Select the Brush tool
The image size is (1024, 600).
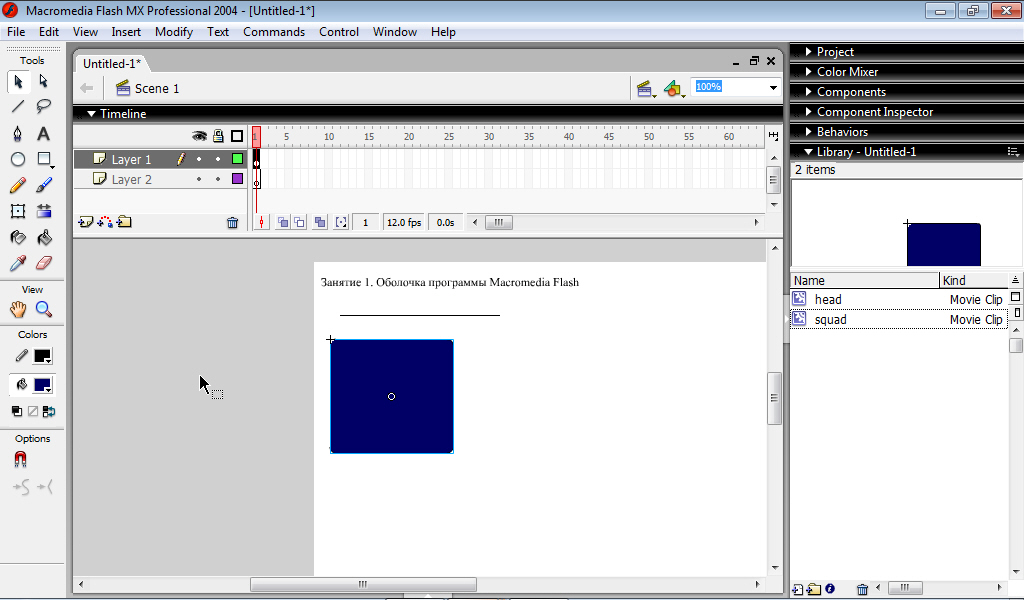coord(43,185)
